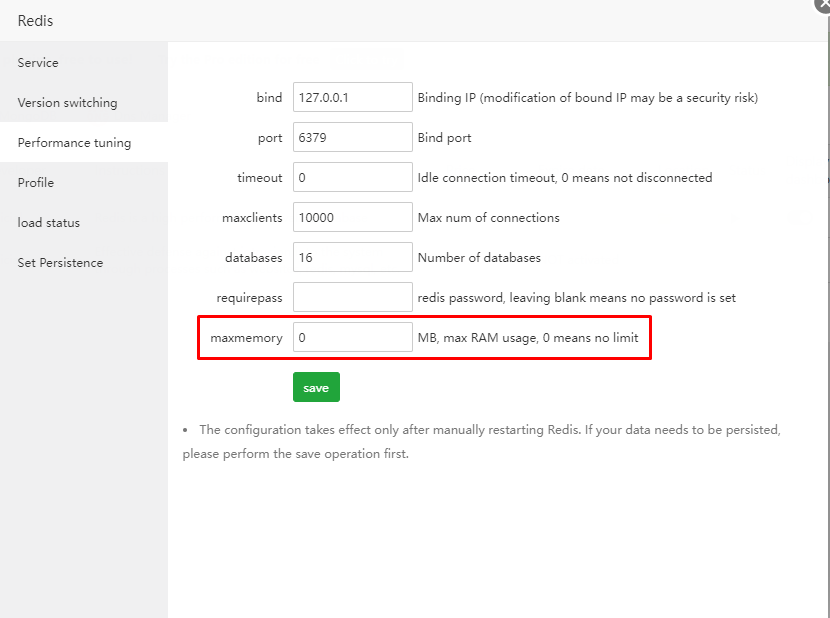Switch to Version switching tab
This screenshot has height=618, width=830.
point(67,103)
